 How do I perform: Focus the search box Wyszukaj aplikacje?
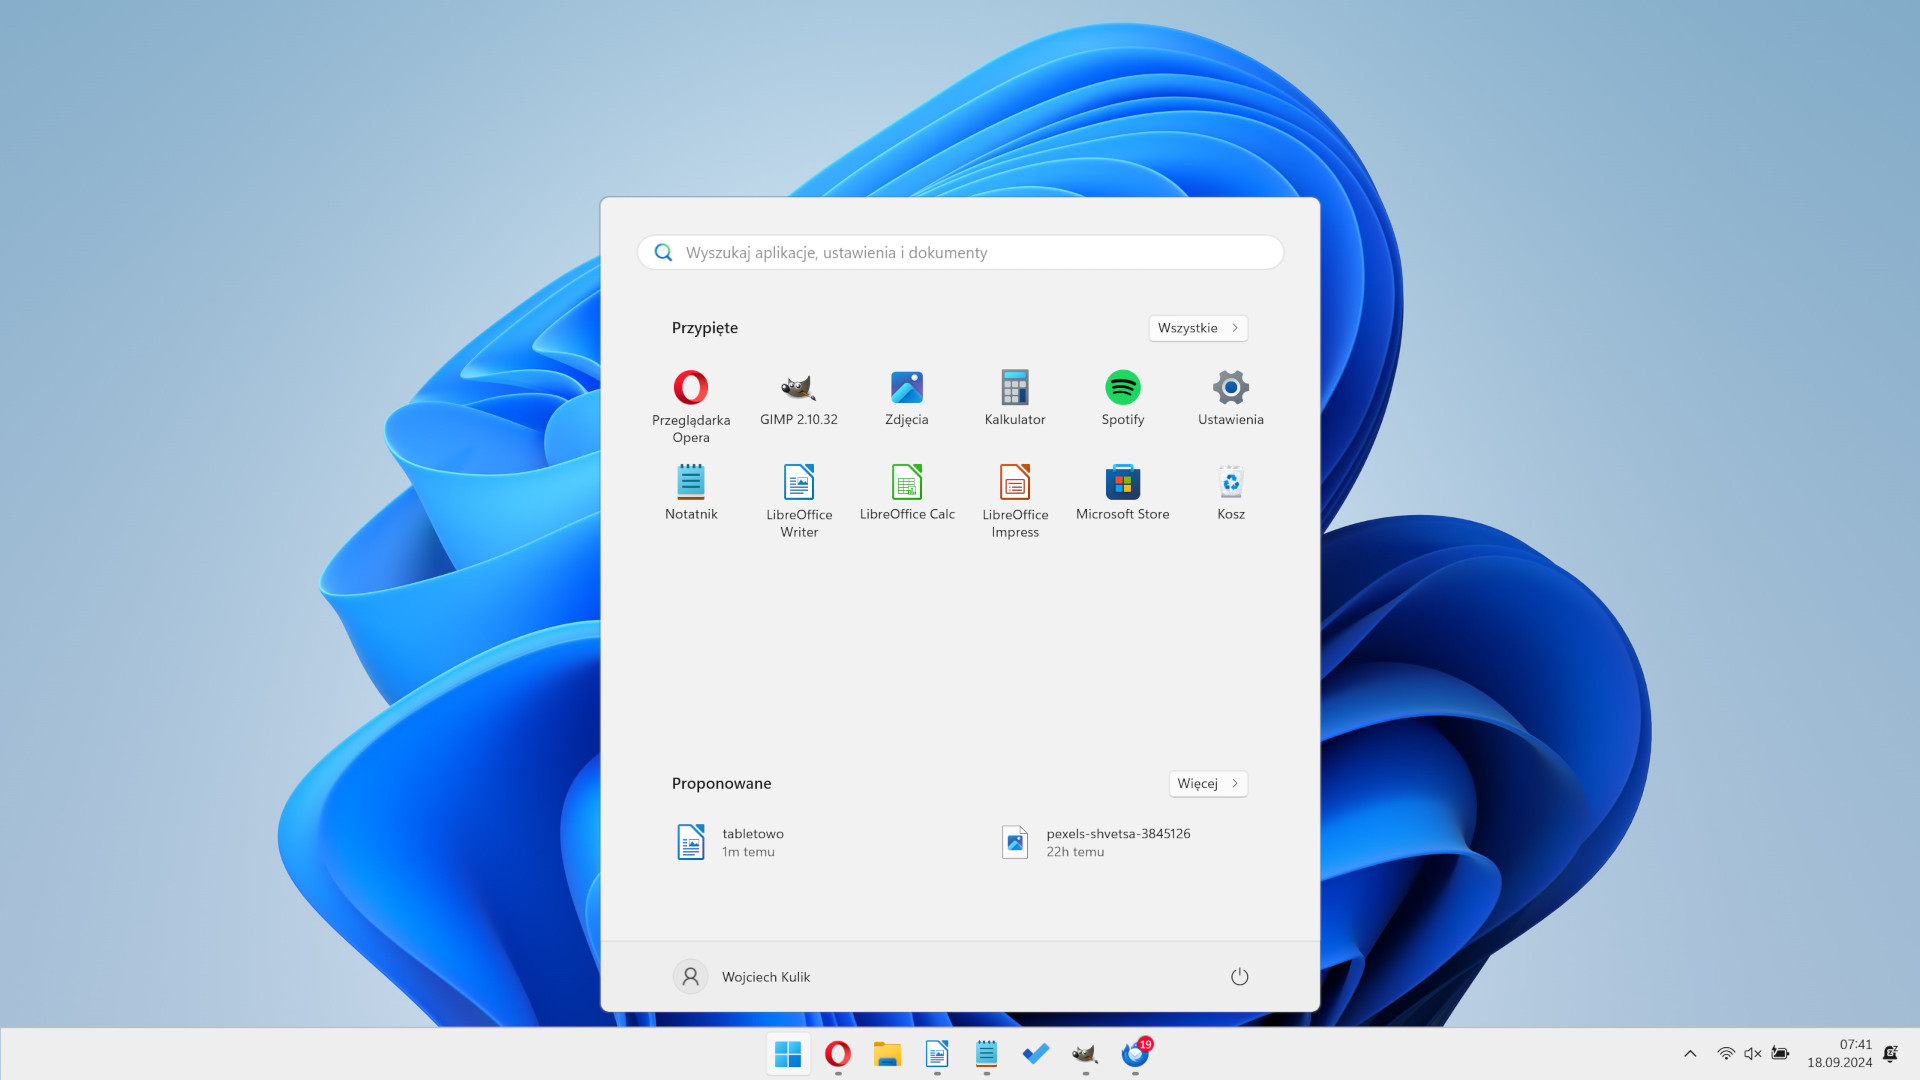click(960, 253)
